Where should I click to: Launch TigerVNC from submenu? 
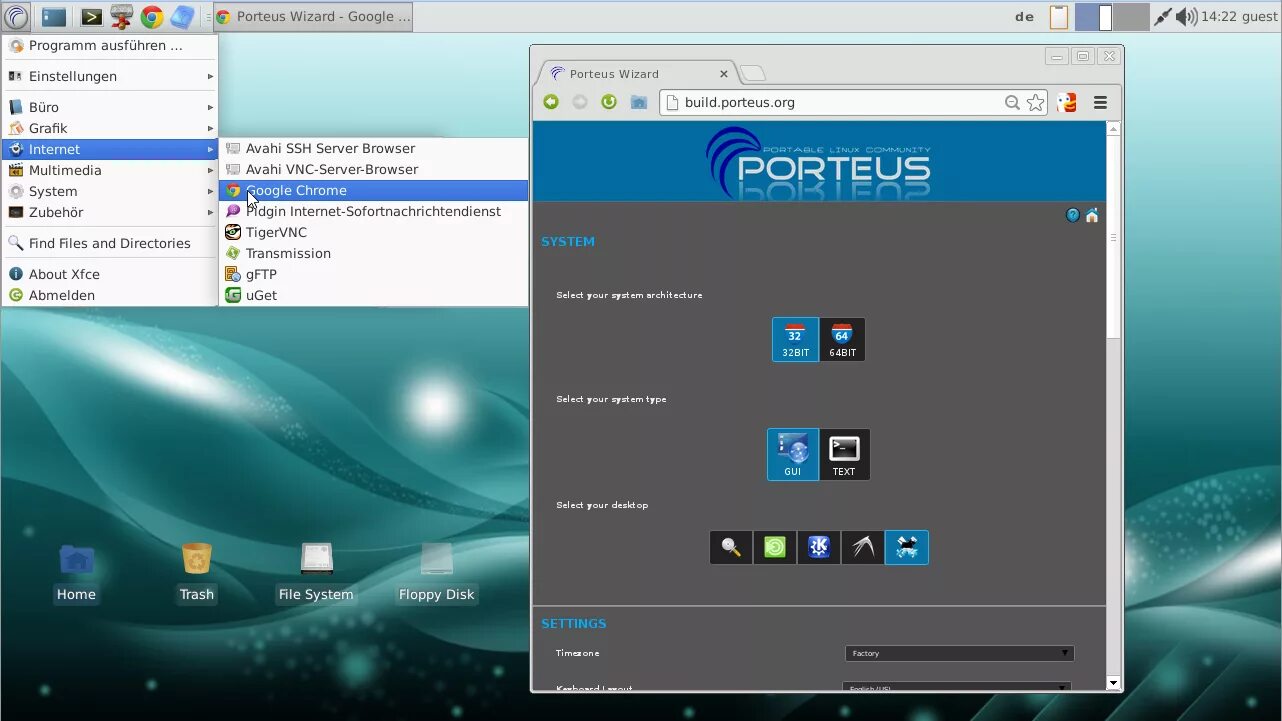[373, 232]
